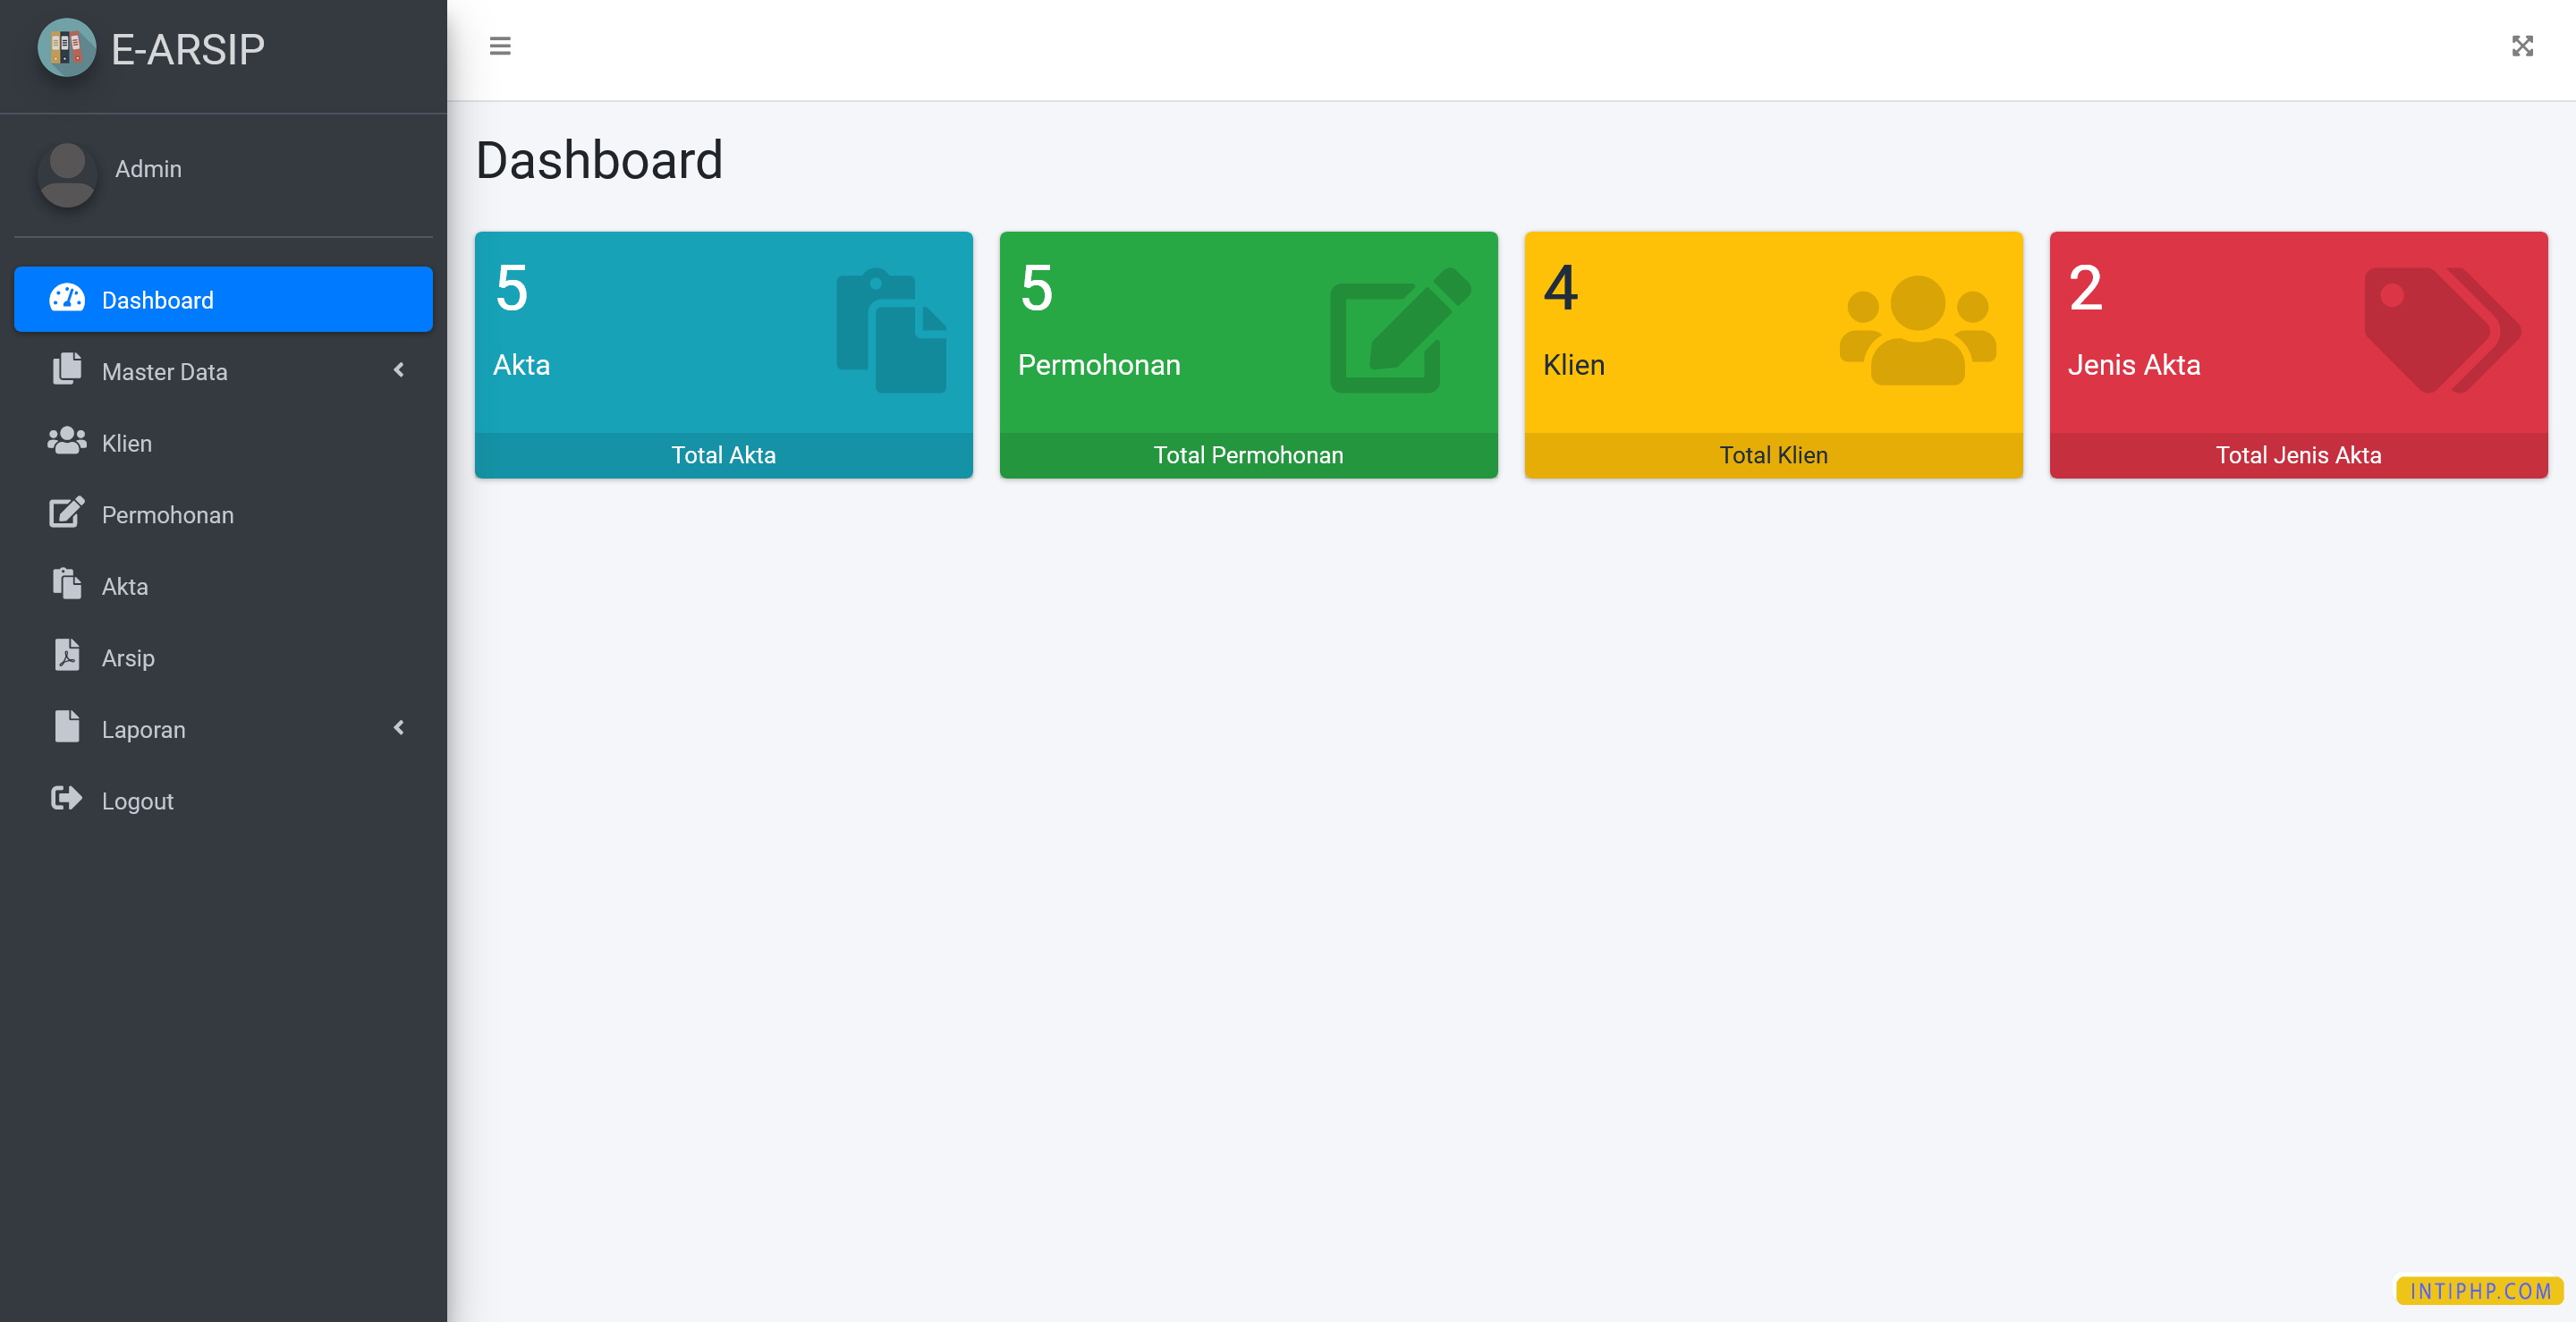Toggle fullscreen mode with expand icon
The image size is (2576, 1322).
click(x=2521, y=46)
